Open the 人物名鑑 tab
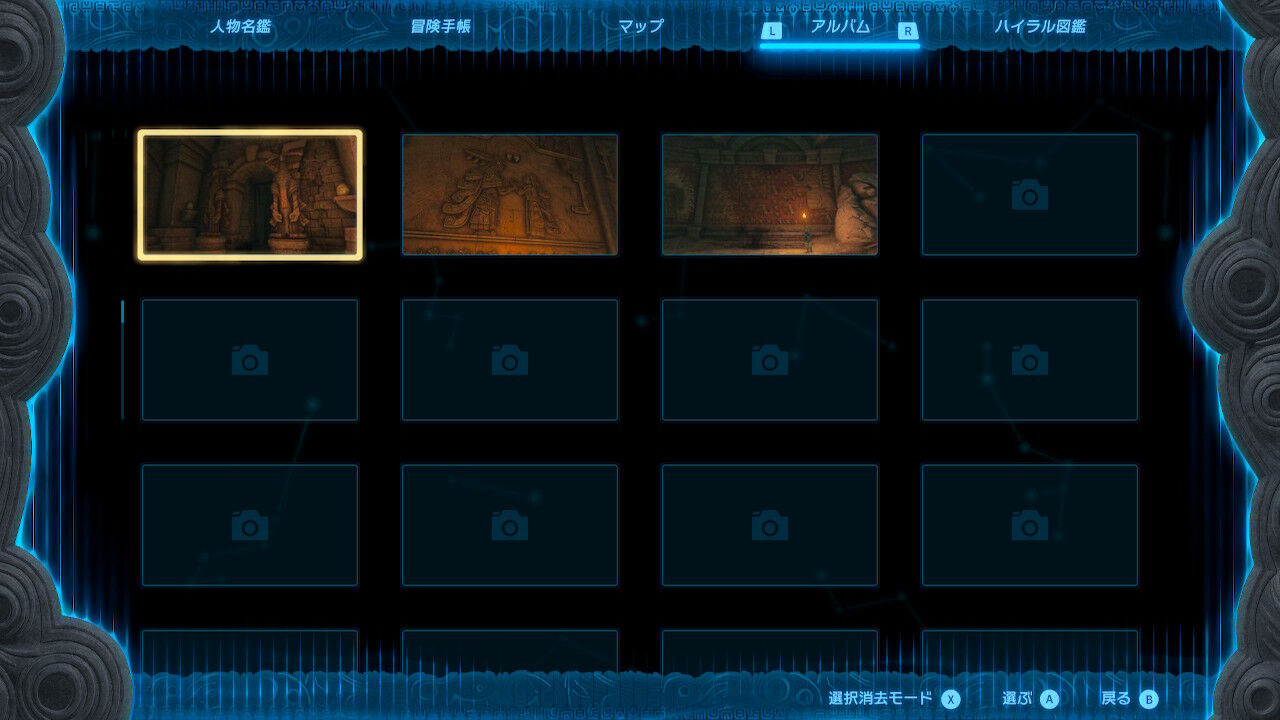Viewport: 1280px width, 720px height. [240, 26]
